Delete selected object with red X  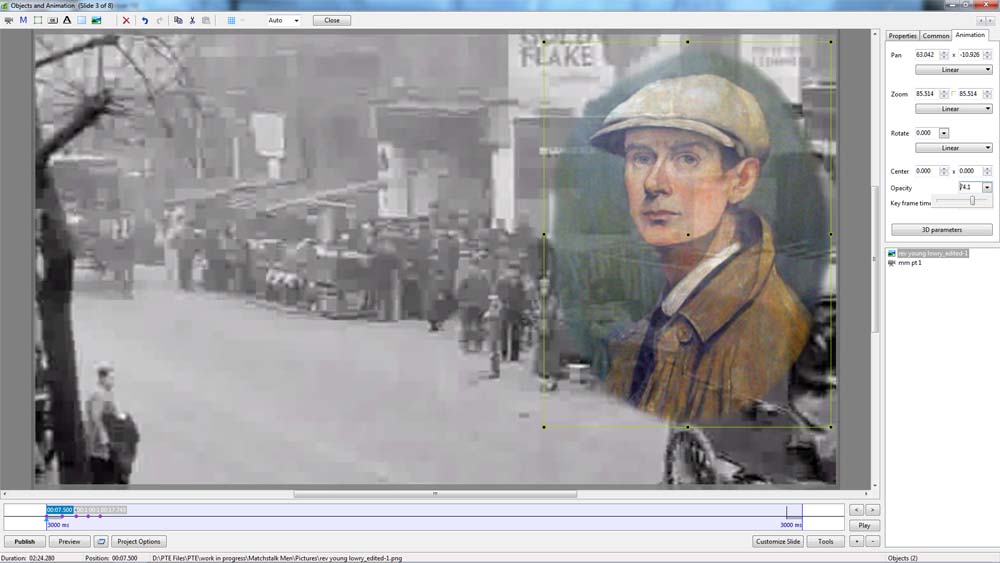pyautogui.click(x=126, y=20)
